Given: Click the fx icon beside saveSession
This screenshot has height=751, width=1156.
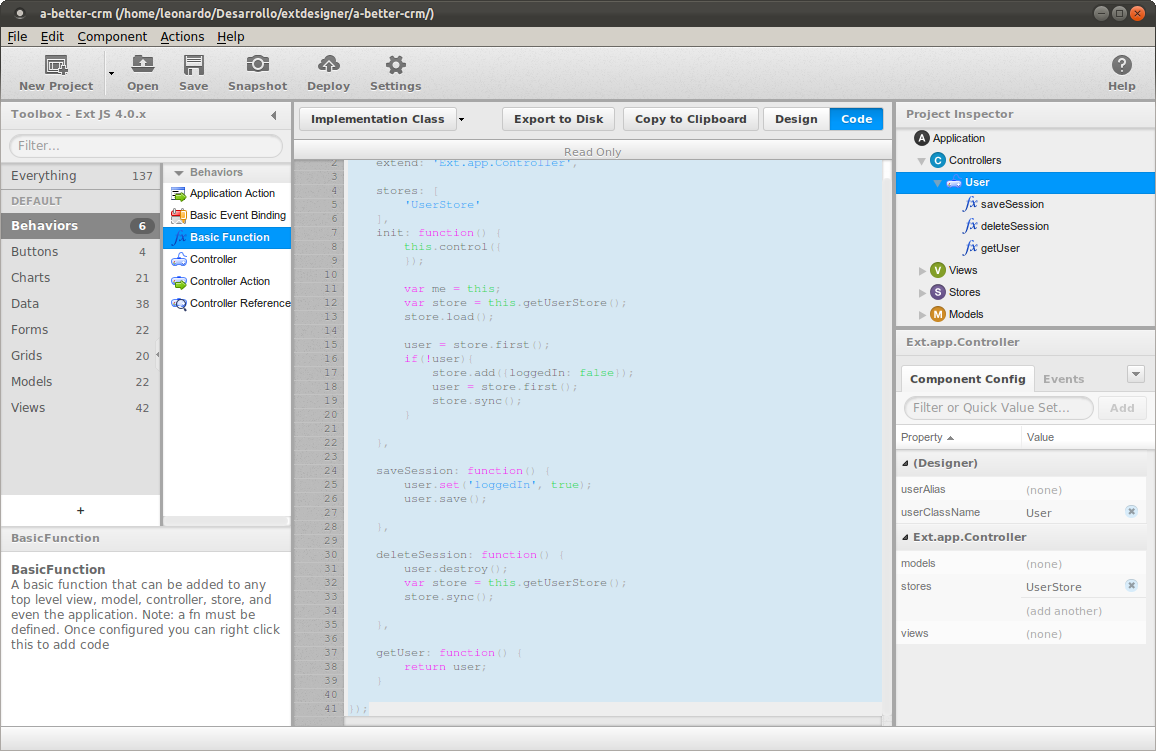Looking at the screenshot, I should coord(970,203).
